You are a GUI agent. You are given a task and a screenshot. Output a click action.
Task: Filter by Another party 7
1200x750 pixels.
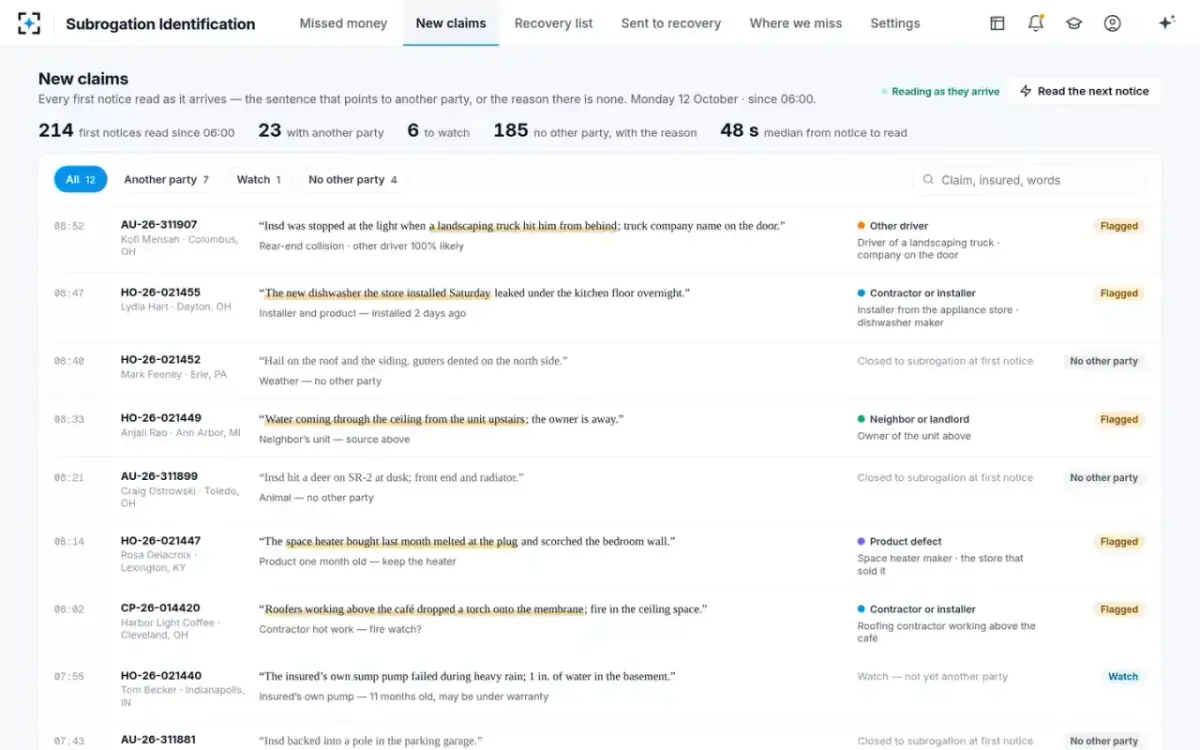pyautogui.click(x=166, y=180)
